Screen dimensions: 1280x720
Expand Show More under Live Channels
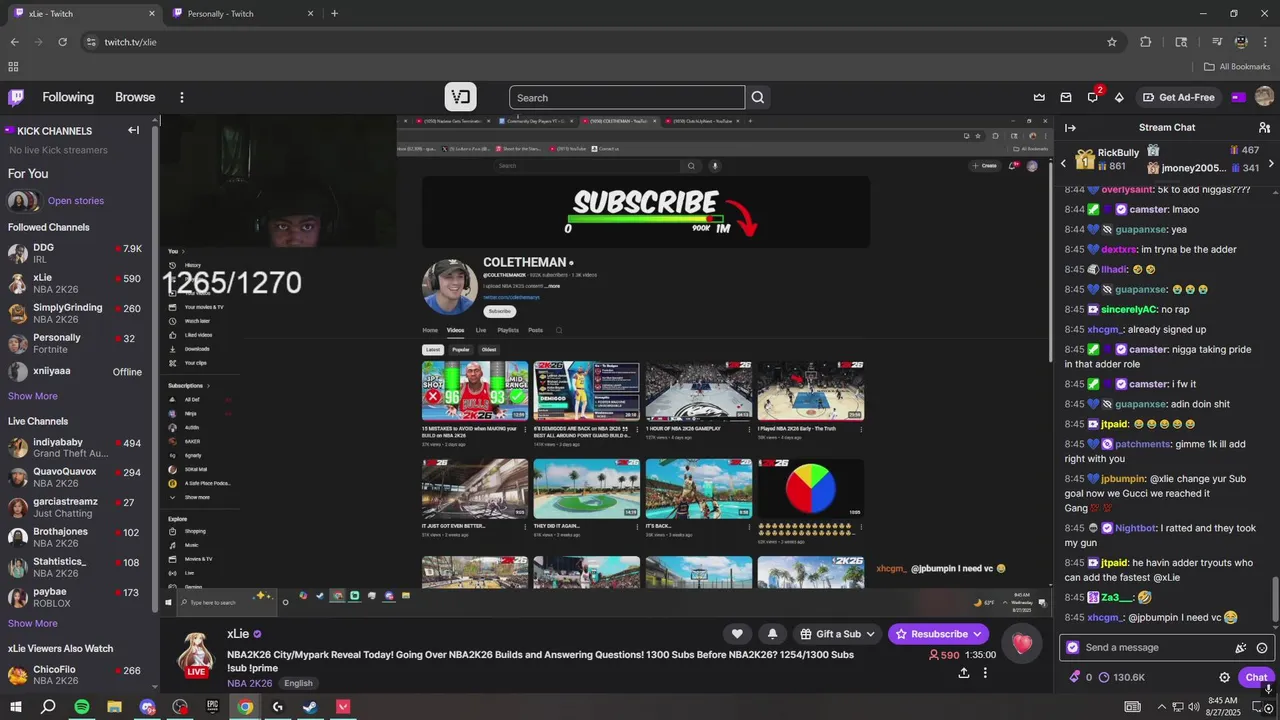(33, 623)
